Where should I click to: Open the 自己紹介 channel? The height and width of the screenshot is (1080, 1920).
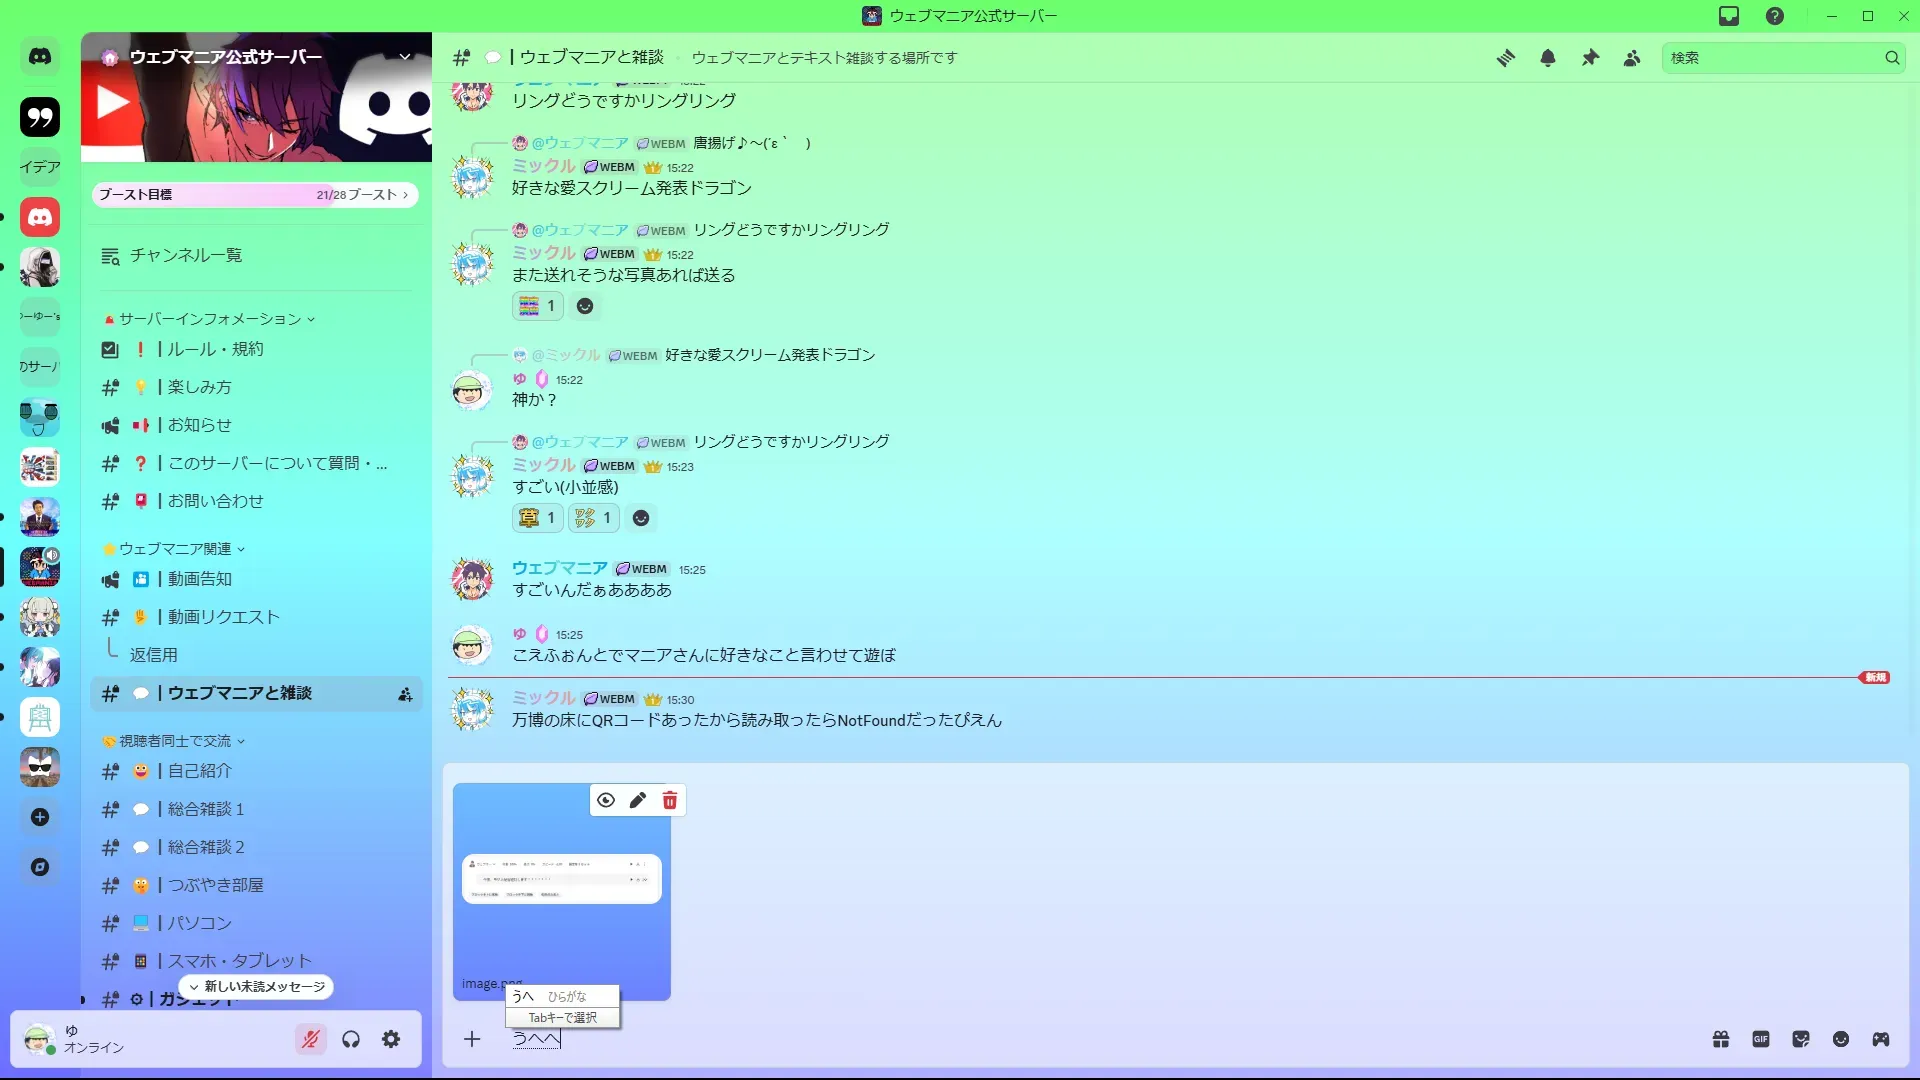tap(200, 771)
